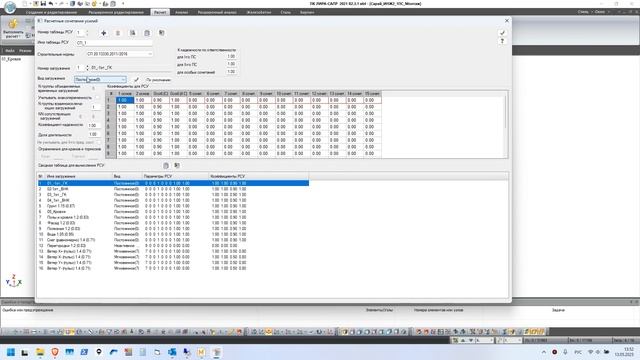
Task: Open help with the question mark icon
Action: coord(502,41)
